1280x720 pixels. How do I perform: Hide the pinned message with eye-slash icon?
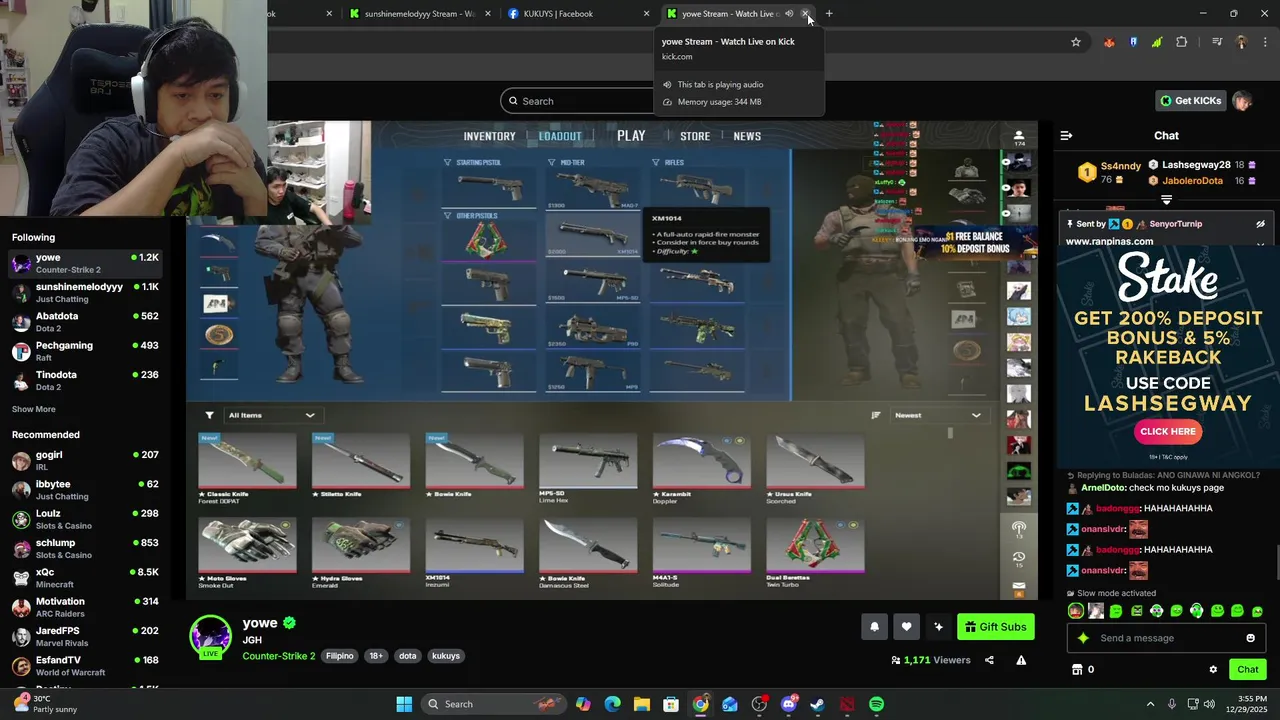coord(1260,224)
